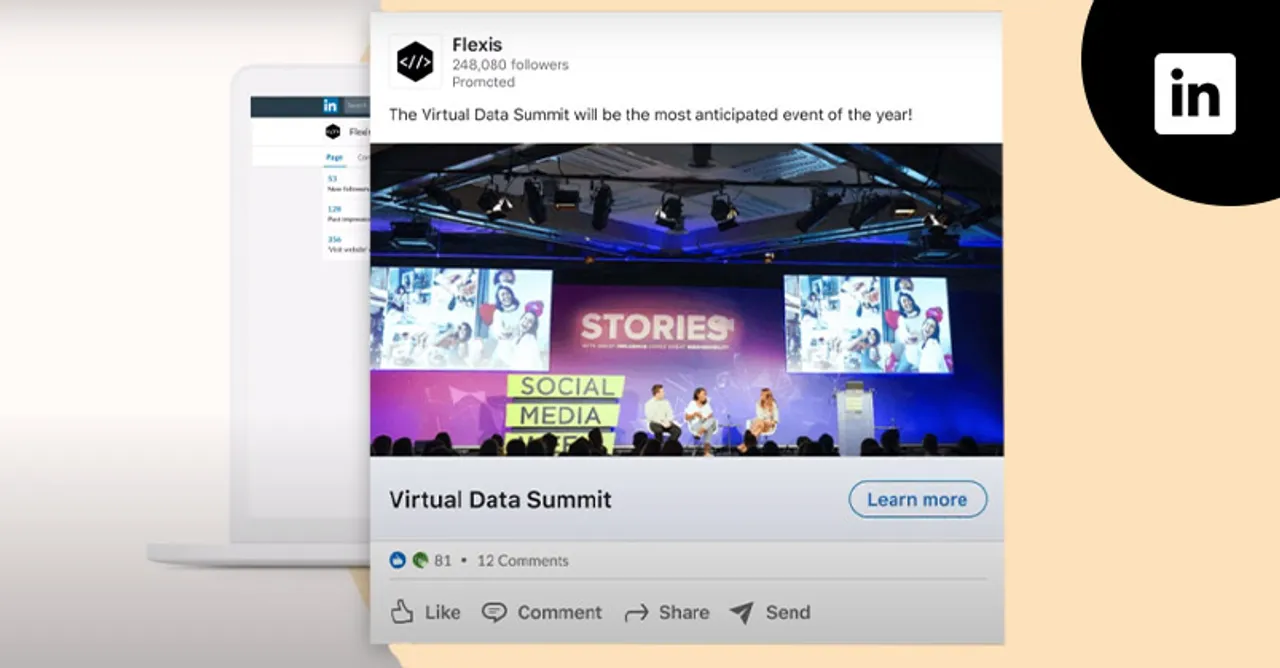
Task: Click the paper plane Send icon
Action: pos(741,612)
